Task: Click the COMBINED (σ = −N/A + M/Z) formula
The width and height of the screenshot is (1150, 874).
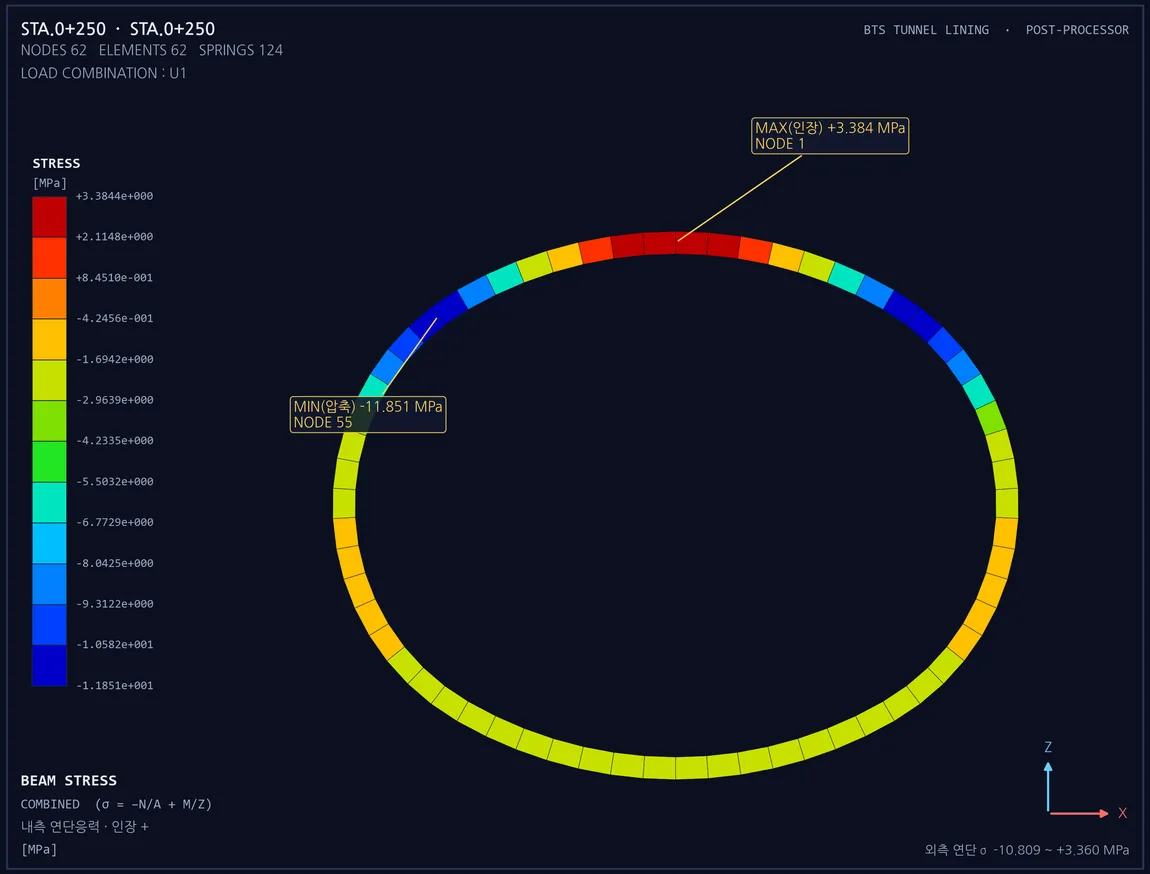Action: [116, 804]
